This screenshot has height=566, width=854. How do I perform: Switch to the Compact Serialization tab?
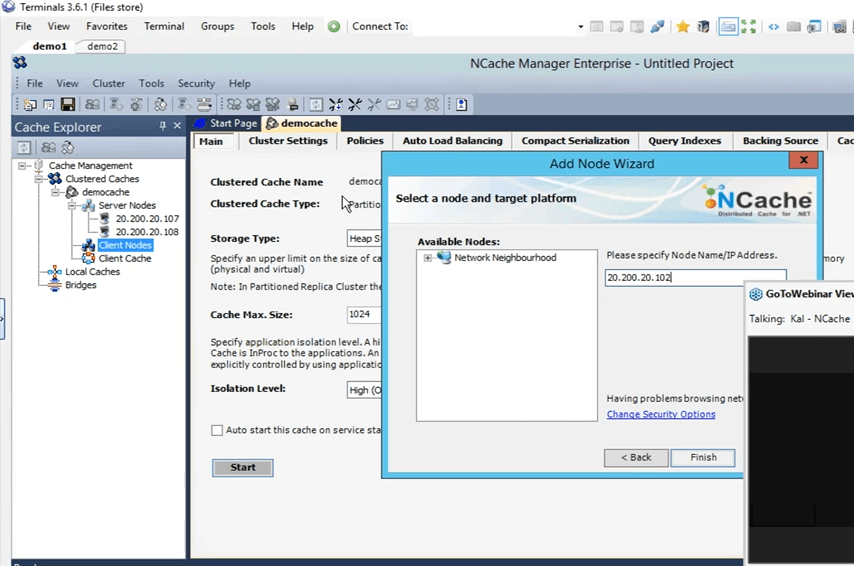pyautogui.click(x=575, y=141)
